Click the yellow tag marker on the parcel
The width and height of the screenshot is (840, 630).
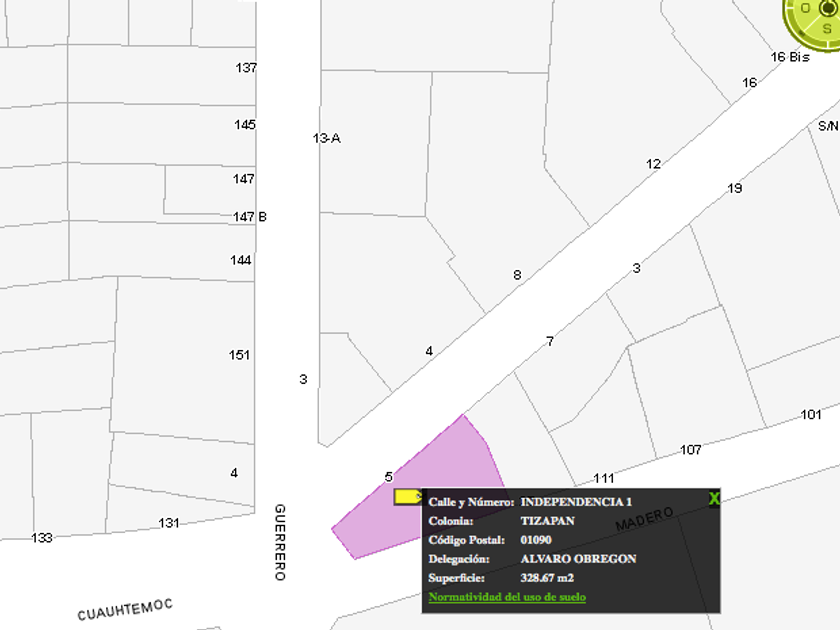click(408, 497)
